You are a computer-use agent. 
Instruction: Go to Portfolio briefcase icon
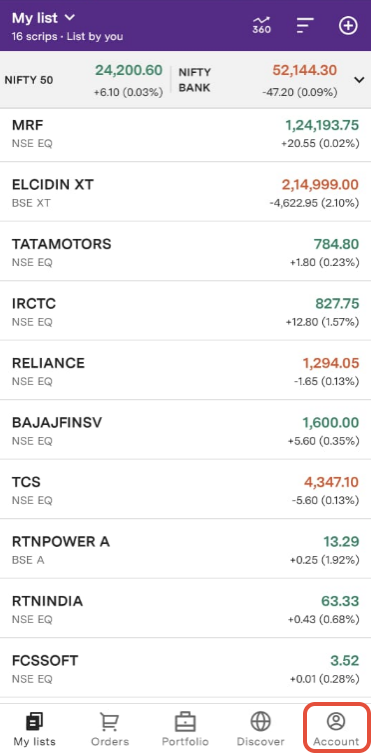(x=185, y=721)
